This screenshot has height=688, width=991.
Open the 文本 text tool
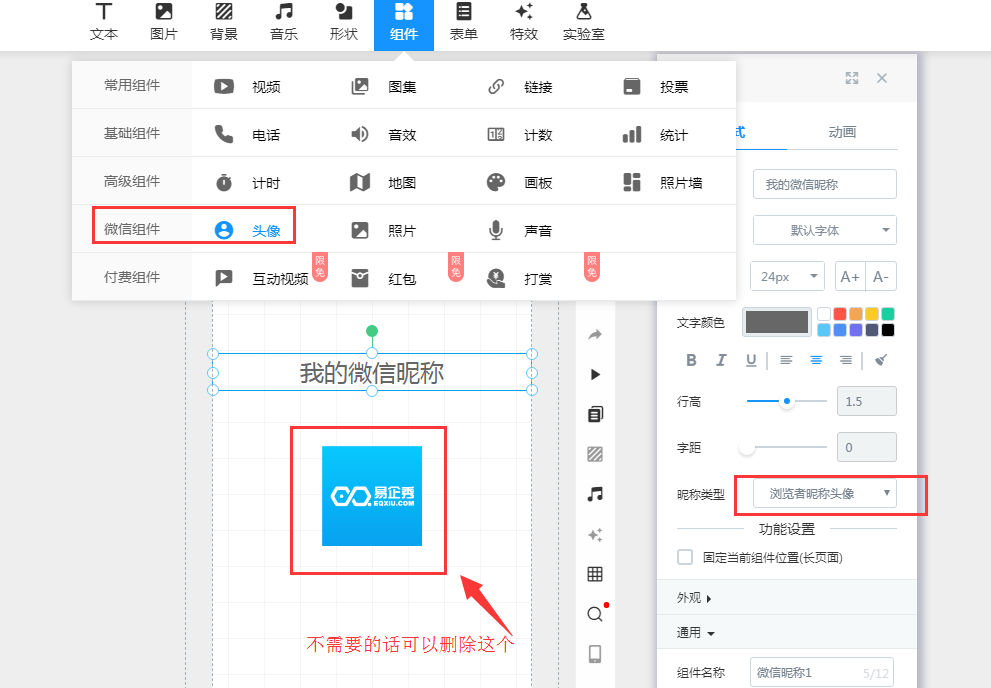click(x=104, y=22)
